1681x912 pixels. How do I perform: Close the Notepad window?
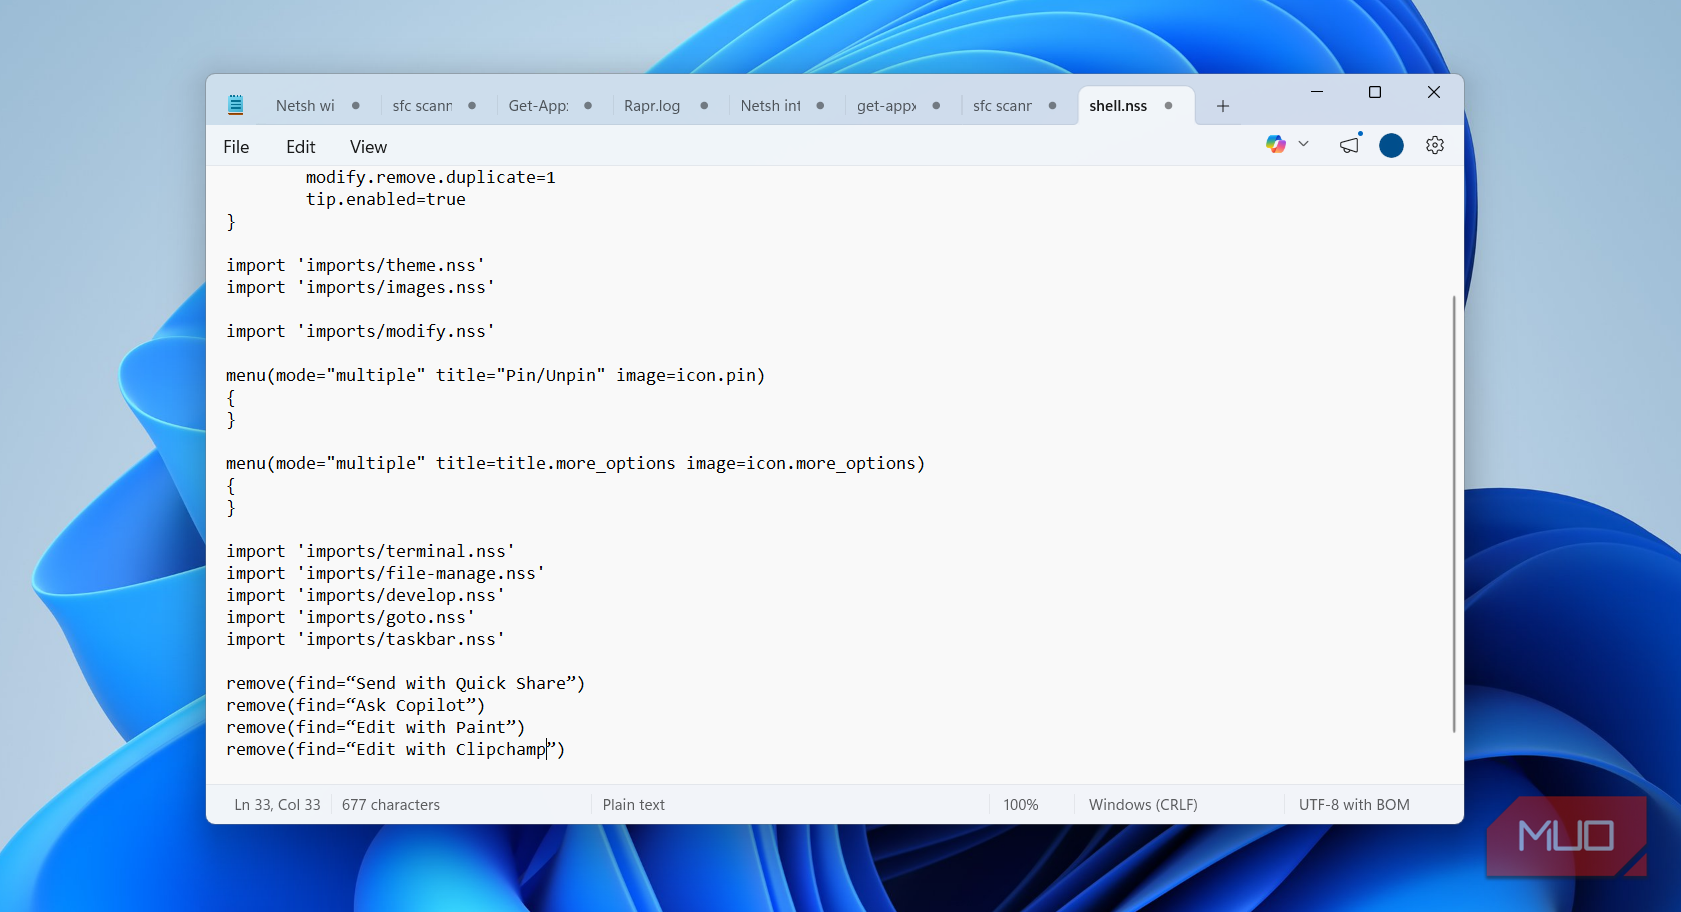click(1433, 92)
